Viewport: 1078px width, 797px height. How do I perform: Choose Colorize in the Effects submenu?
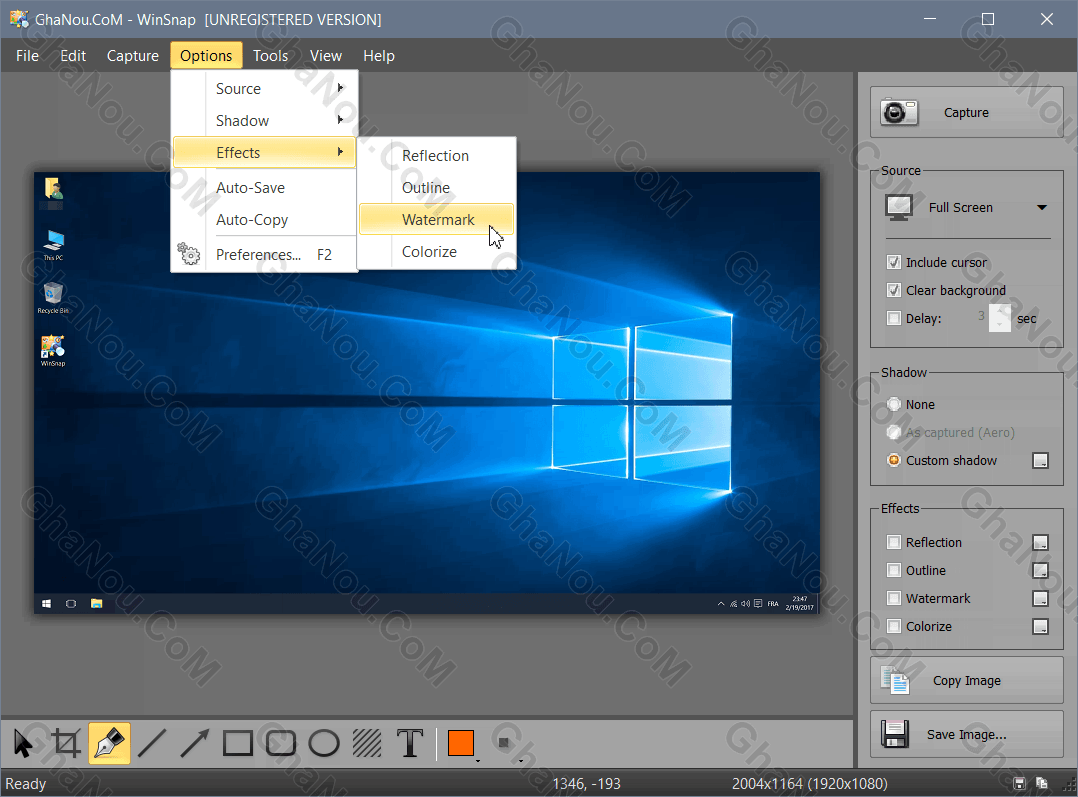[x=437, y=252]
